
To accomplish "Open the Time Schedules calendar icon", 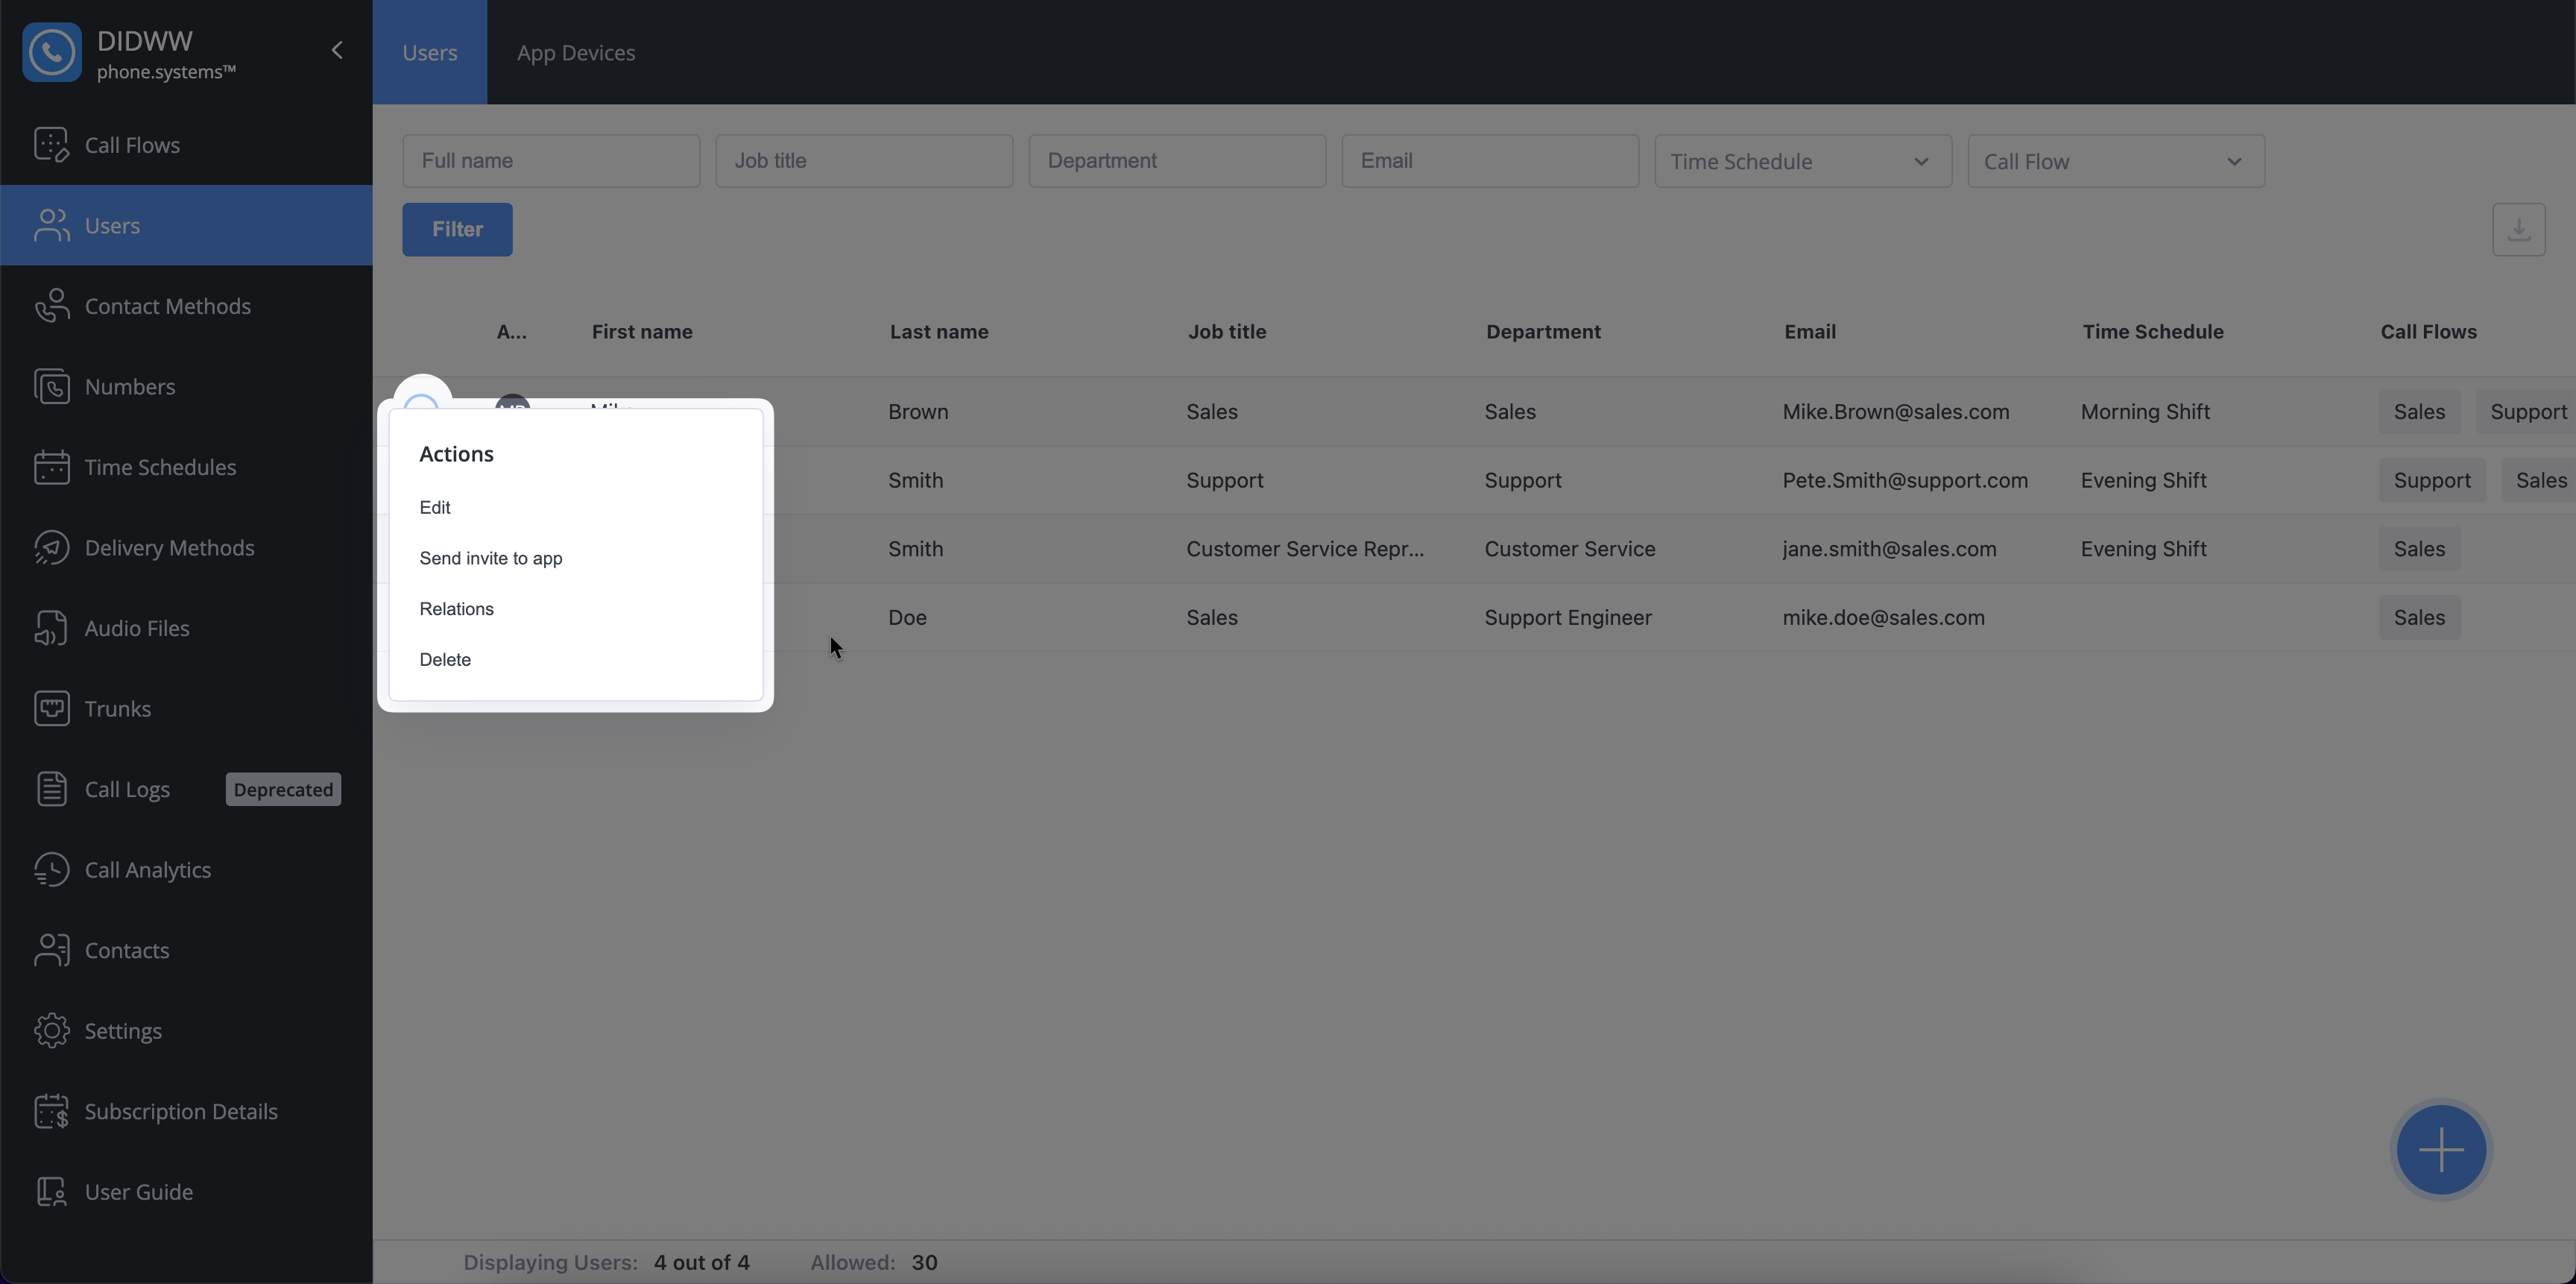I will coord(51,467).
